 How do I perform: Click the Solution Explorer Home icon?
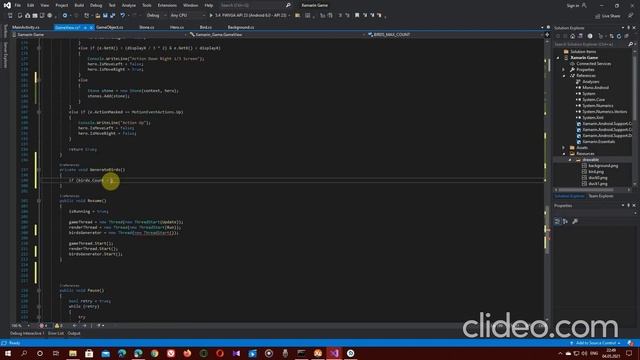[x=572, y=36]
